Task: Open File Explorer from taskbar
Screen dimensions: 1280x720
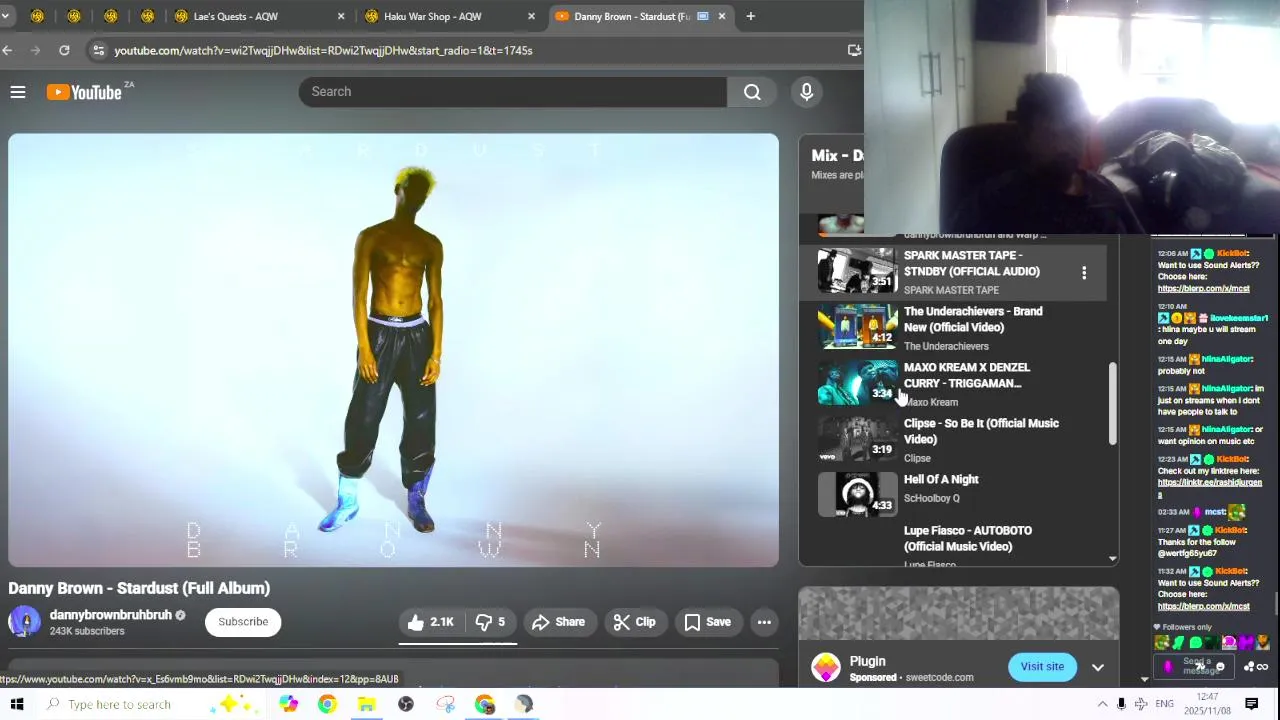Action: click(366, 704)
